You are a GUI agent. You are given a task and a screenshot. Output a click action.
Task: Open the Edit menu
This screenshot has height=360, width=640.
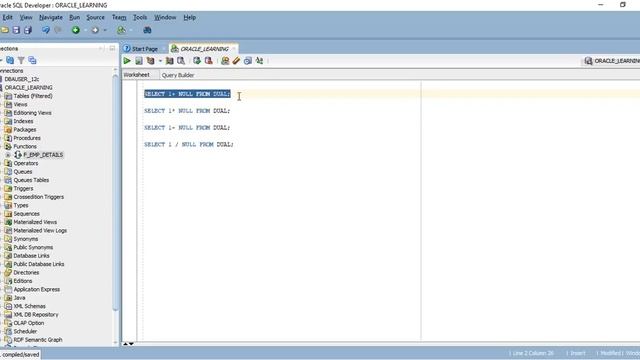[x=7, y=17]
